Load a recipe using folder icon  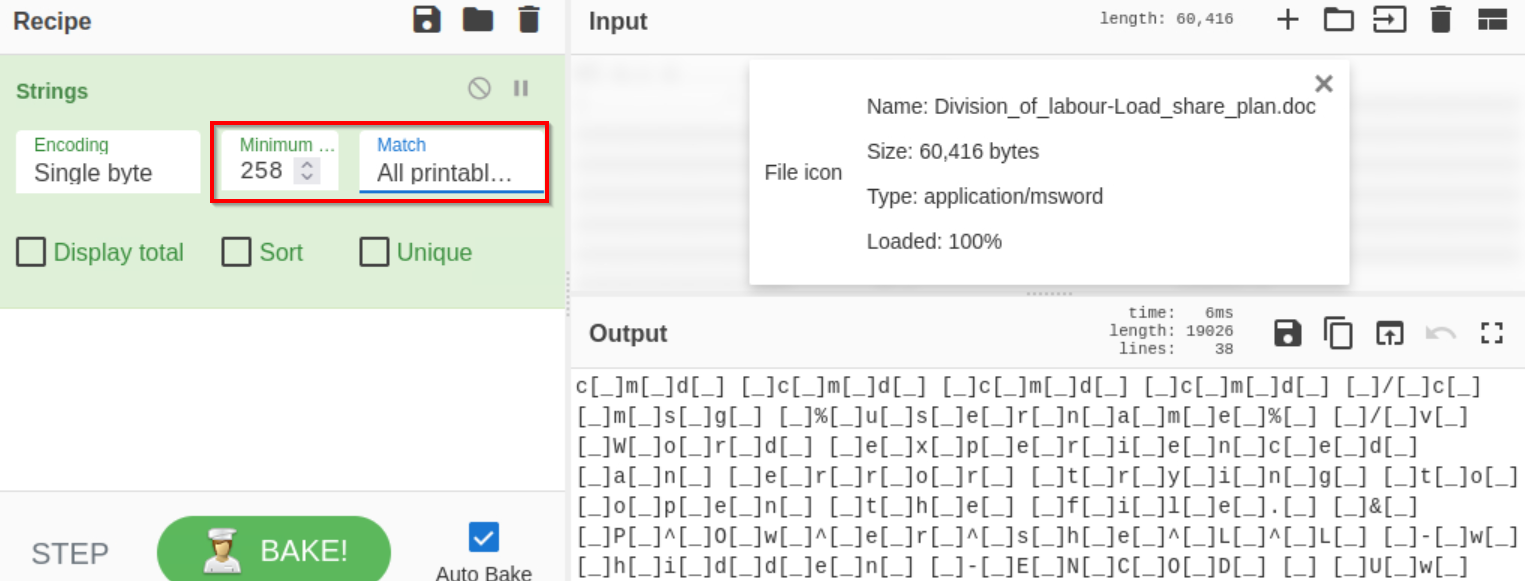[x=478, y=20]
